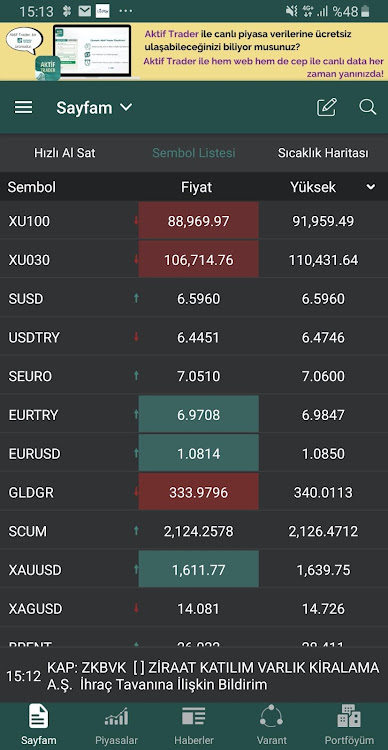The height and width of the screenshot is (750, 388).
Task: Go to Haberler news icon
Action: [x=194, y=717]
